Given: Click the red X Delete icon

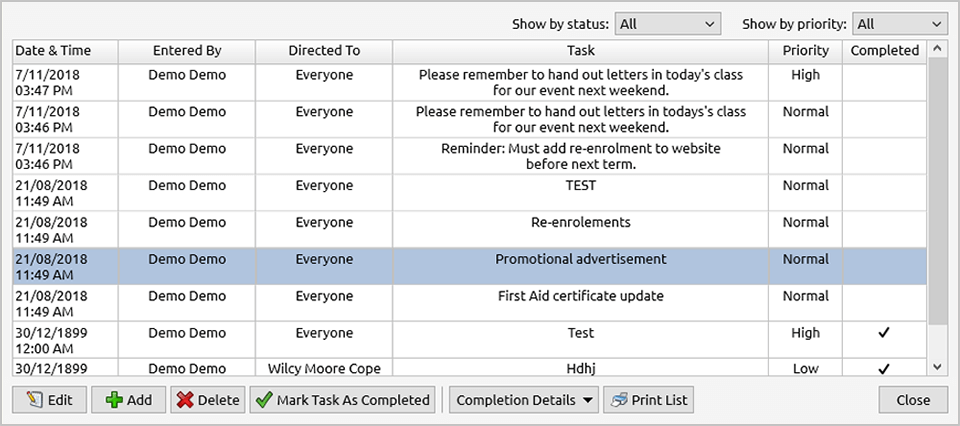Looking at the screenshot, I should pos(185,400).
